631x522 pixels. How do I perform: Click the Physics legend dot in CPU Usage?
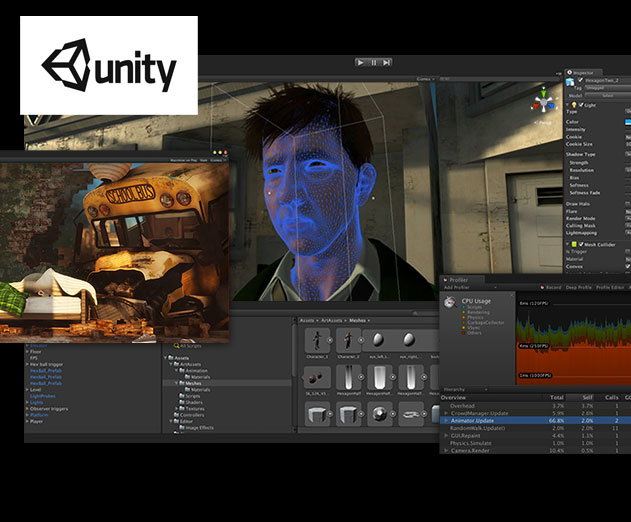pos(464,318)
